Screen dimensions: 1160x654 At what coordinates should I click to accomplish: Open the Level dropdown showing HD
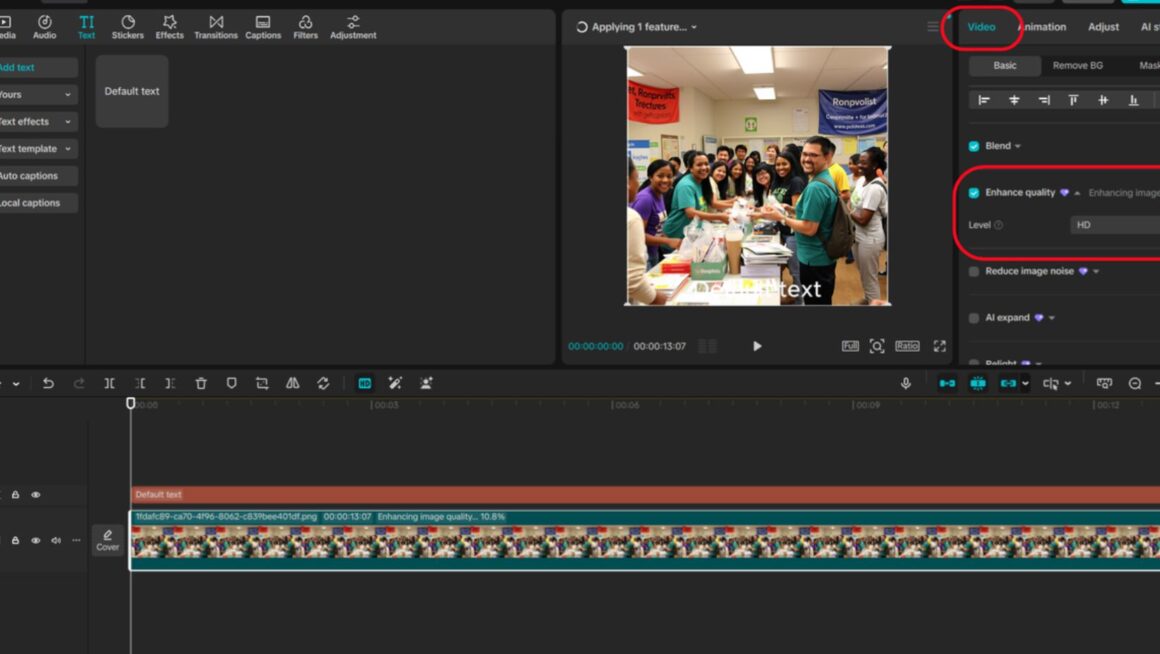coord(1115,225)
